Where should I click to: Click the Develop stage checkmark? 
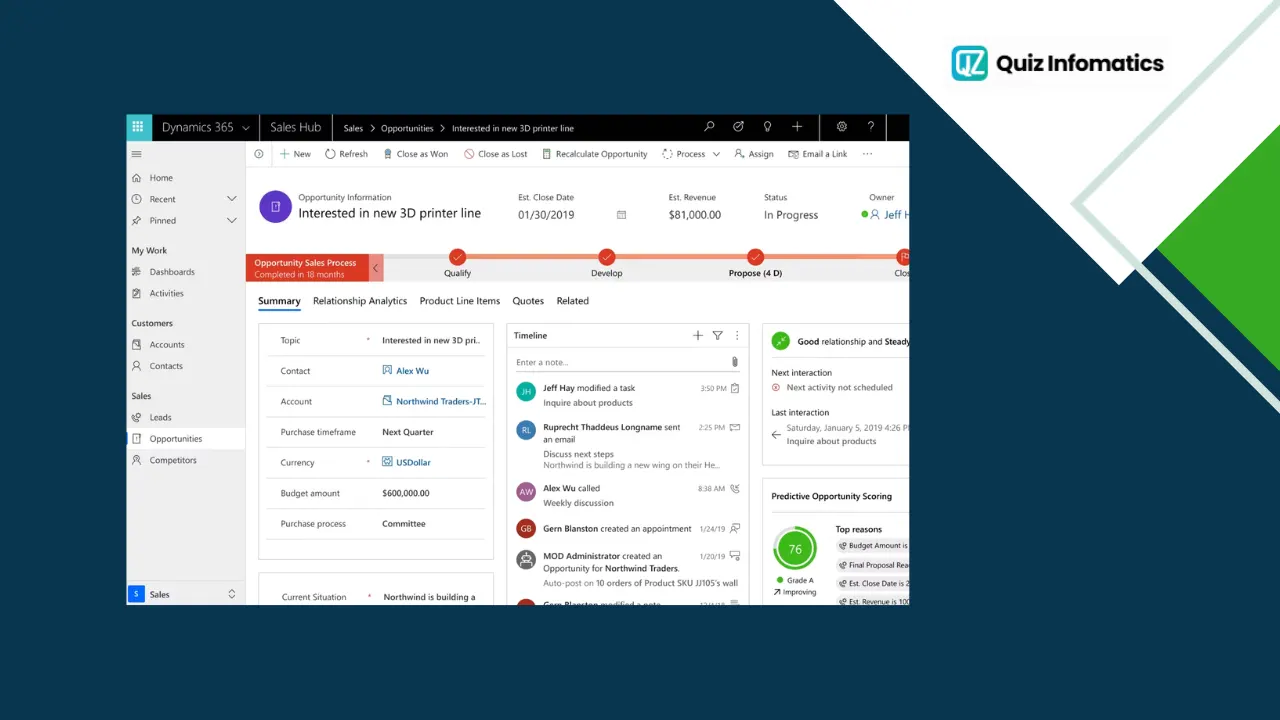607,257
